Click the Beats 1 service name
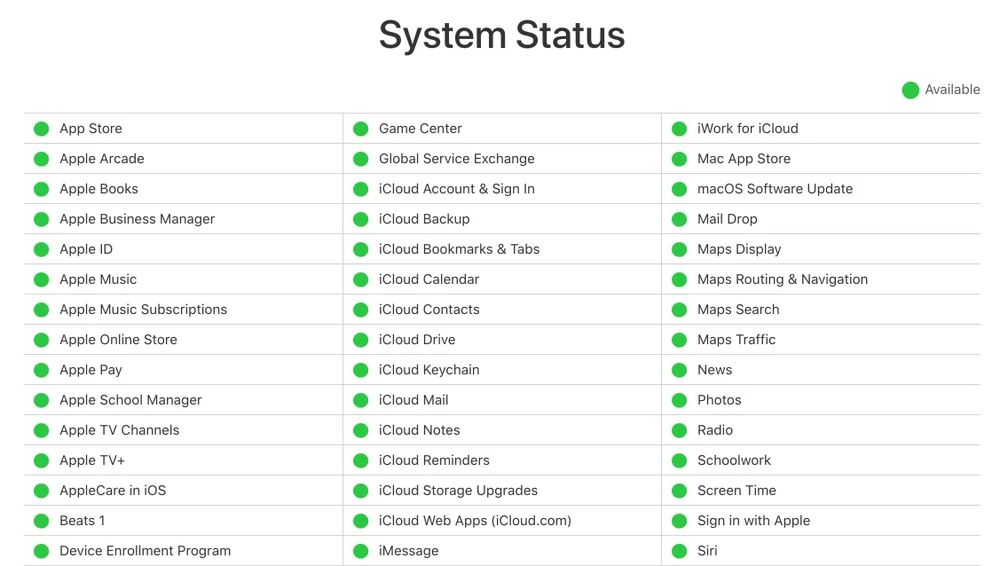 pyautogui.click(x=82, y=520)
